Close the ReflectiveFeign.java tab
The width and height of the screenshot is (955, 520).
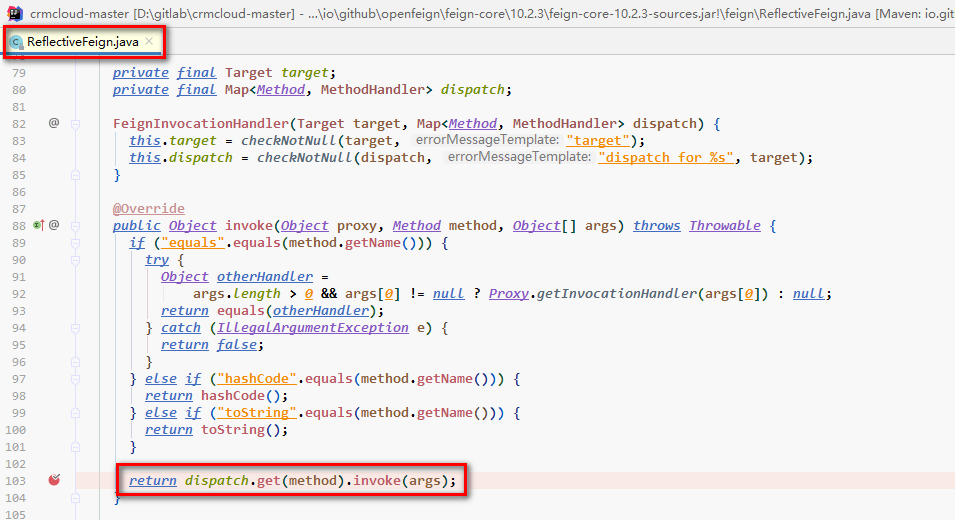(149, 41)
